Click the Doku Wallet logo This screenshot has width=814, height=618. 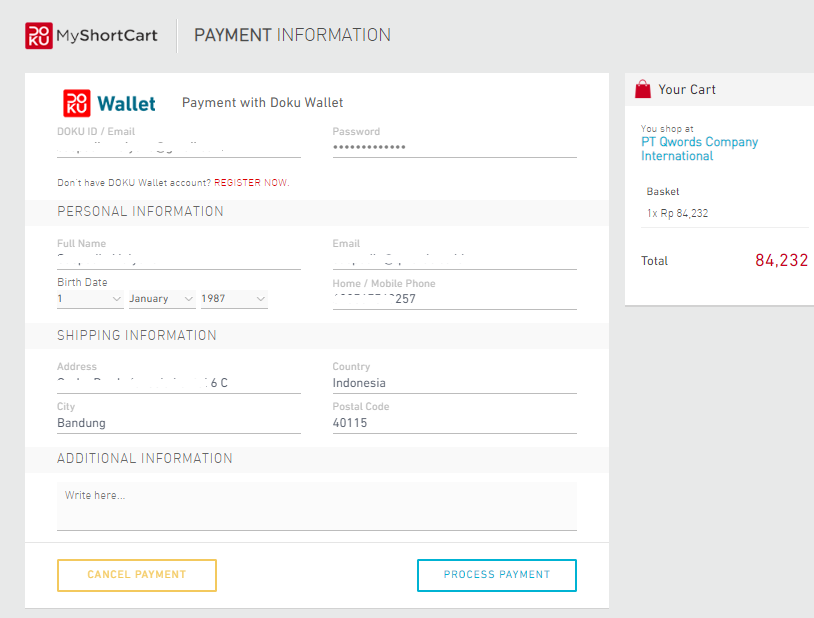(x=110, y=103)
